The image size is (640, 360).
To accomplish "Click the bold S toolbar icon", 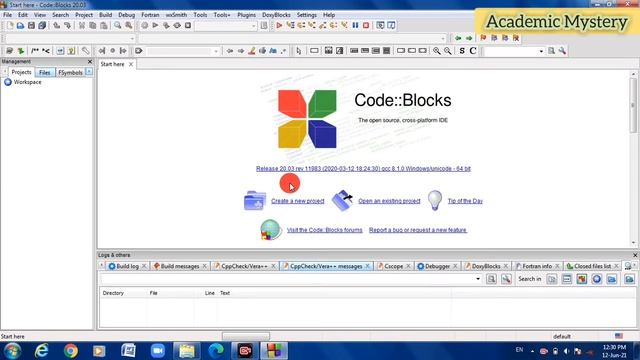I will point(462,51).
